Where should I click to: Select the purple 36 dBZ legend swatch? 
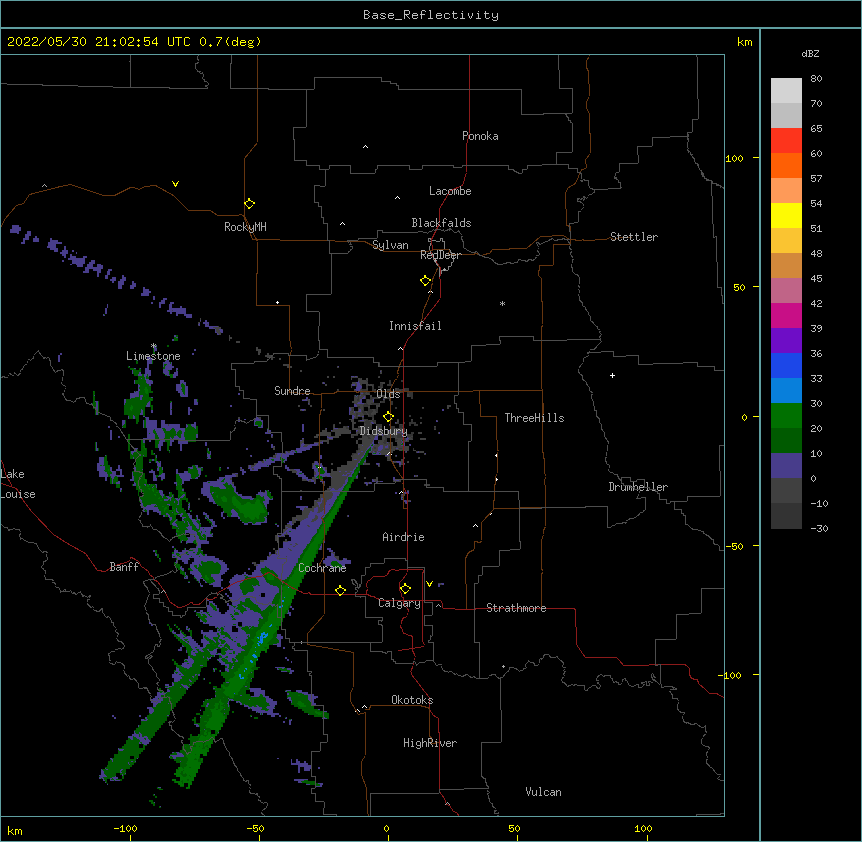tap(786, 341)
